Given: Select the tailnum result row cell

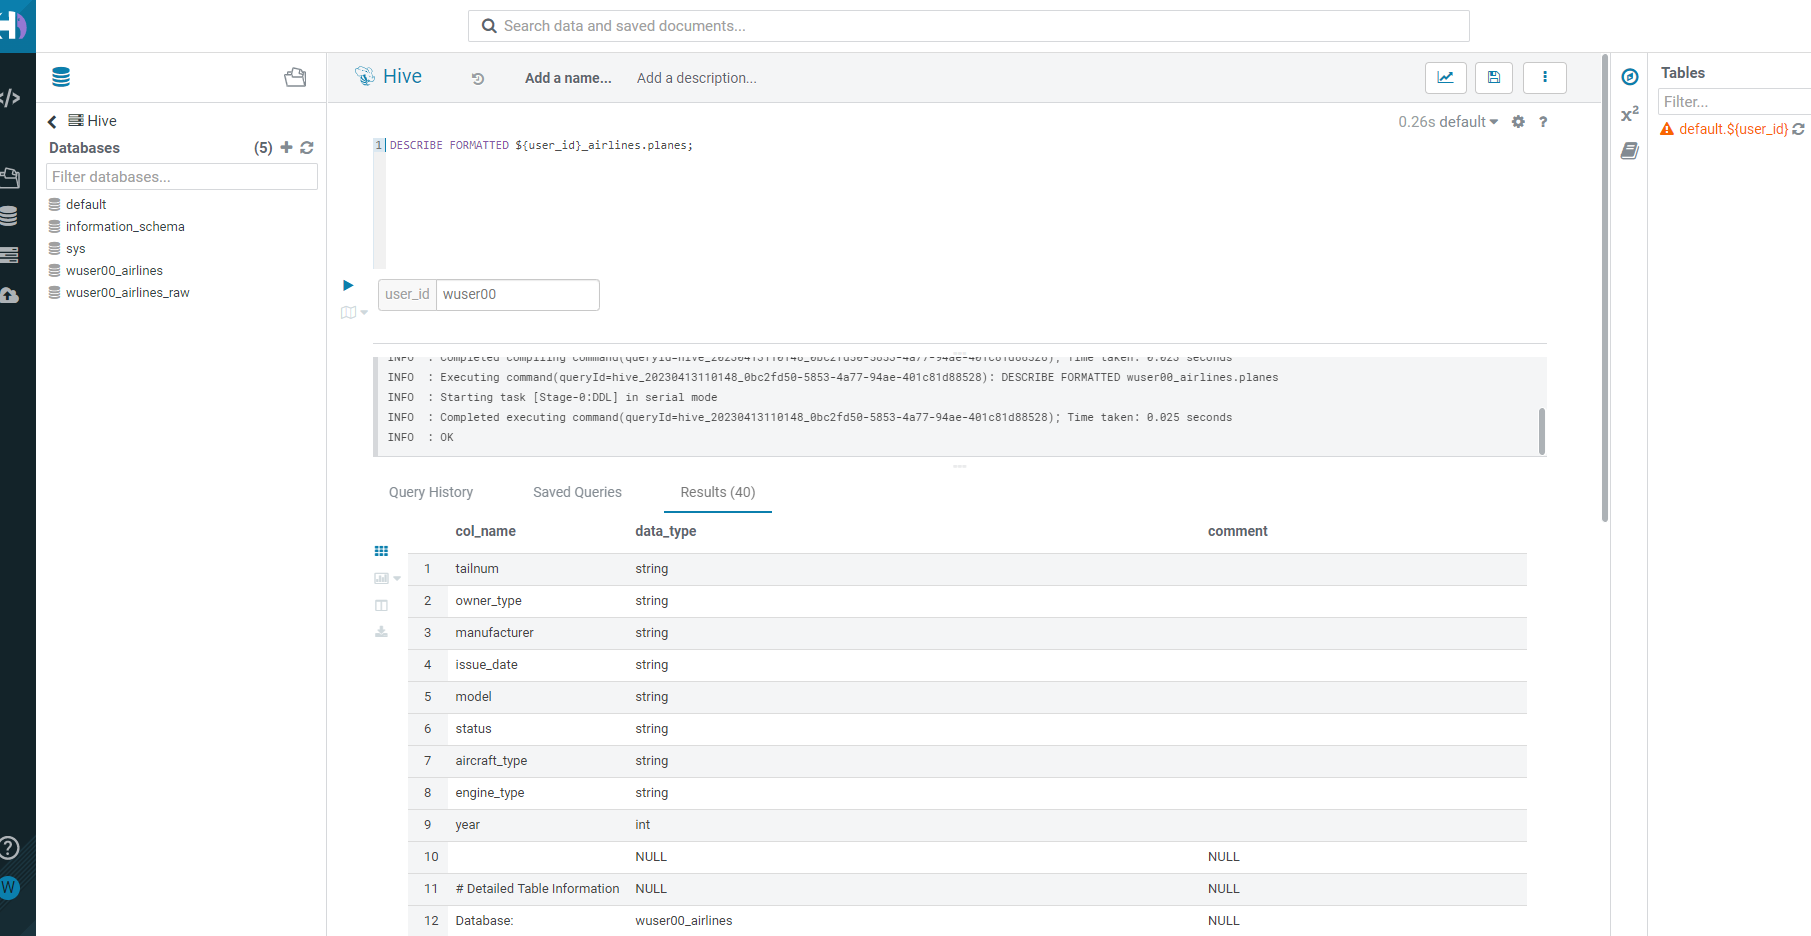Looking at the screenshot, I should tap(477, 569).
